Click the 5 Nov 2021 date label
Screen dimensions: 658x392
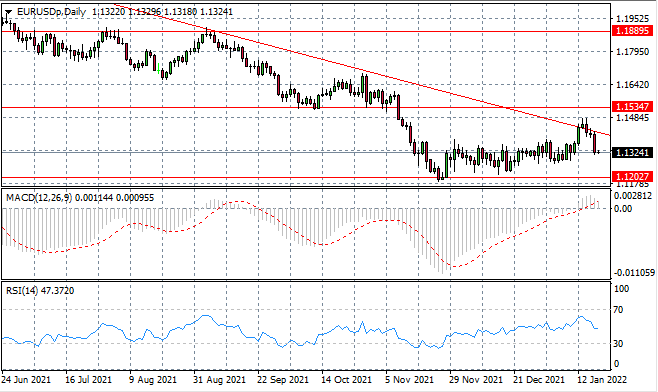point(411,380)
